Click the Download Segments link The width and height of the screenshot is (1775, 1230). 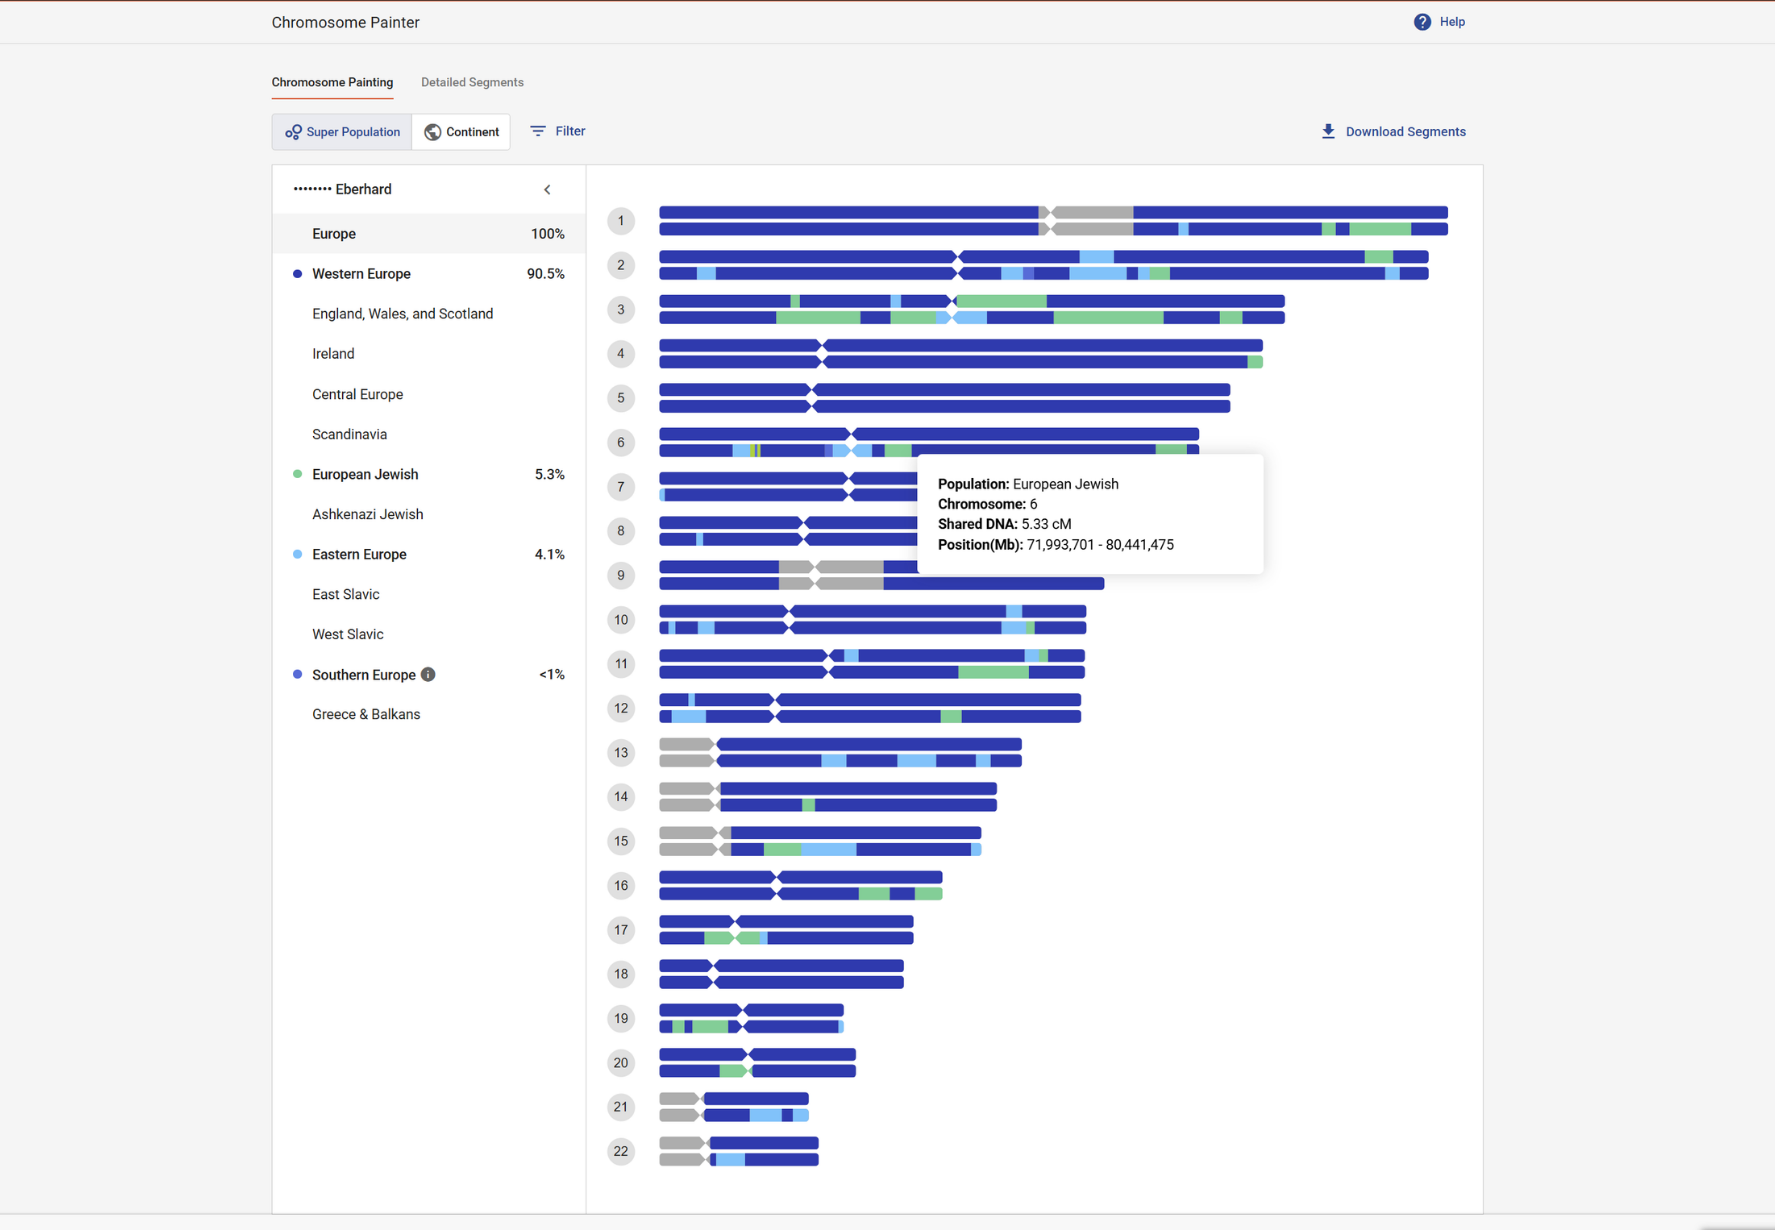click(1404, 132)
